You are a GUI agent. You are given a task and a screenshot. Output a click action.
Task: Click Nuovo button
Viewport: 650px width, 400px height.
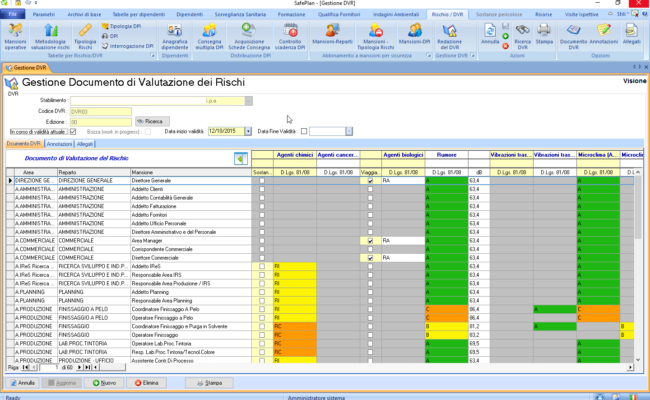coord(104,383)
